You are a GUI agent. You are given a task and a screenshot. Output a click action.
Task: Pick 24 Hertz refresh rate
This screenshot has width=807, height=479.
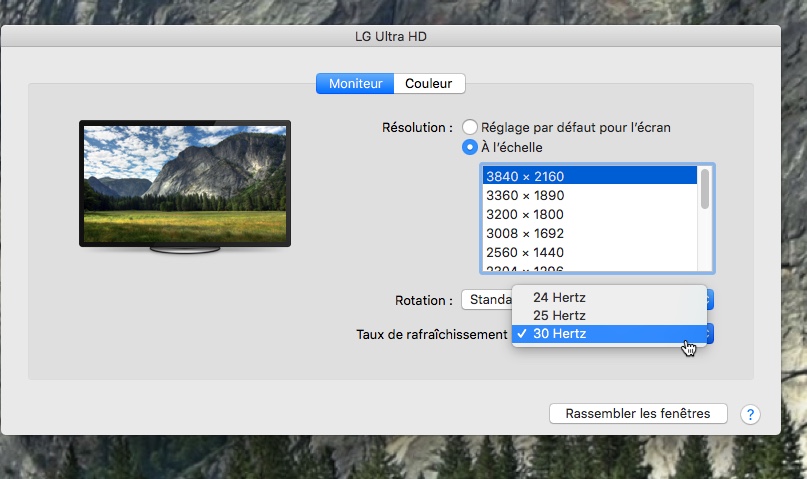pos(609,297)
